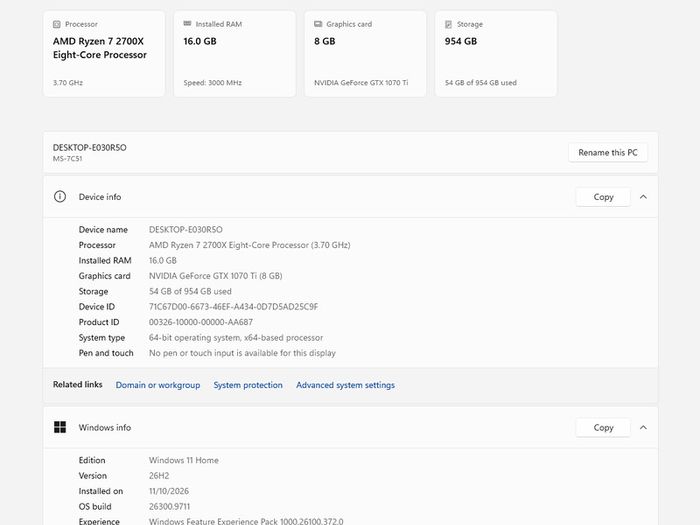Click the Device ID value 71C67D00-6673
The width and height of the screenshot is (700, 525).
click(x=233, y=307)
